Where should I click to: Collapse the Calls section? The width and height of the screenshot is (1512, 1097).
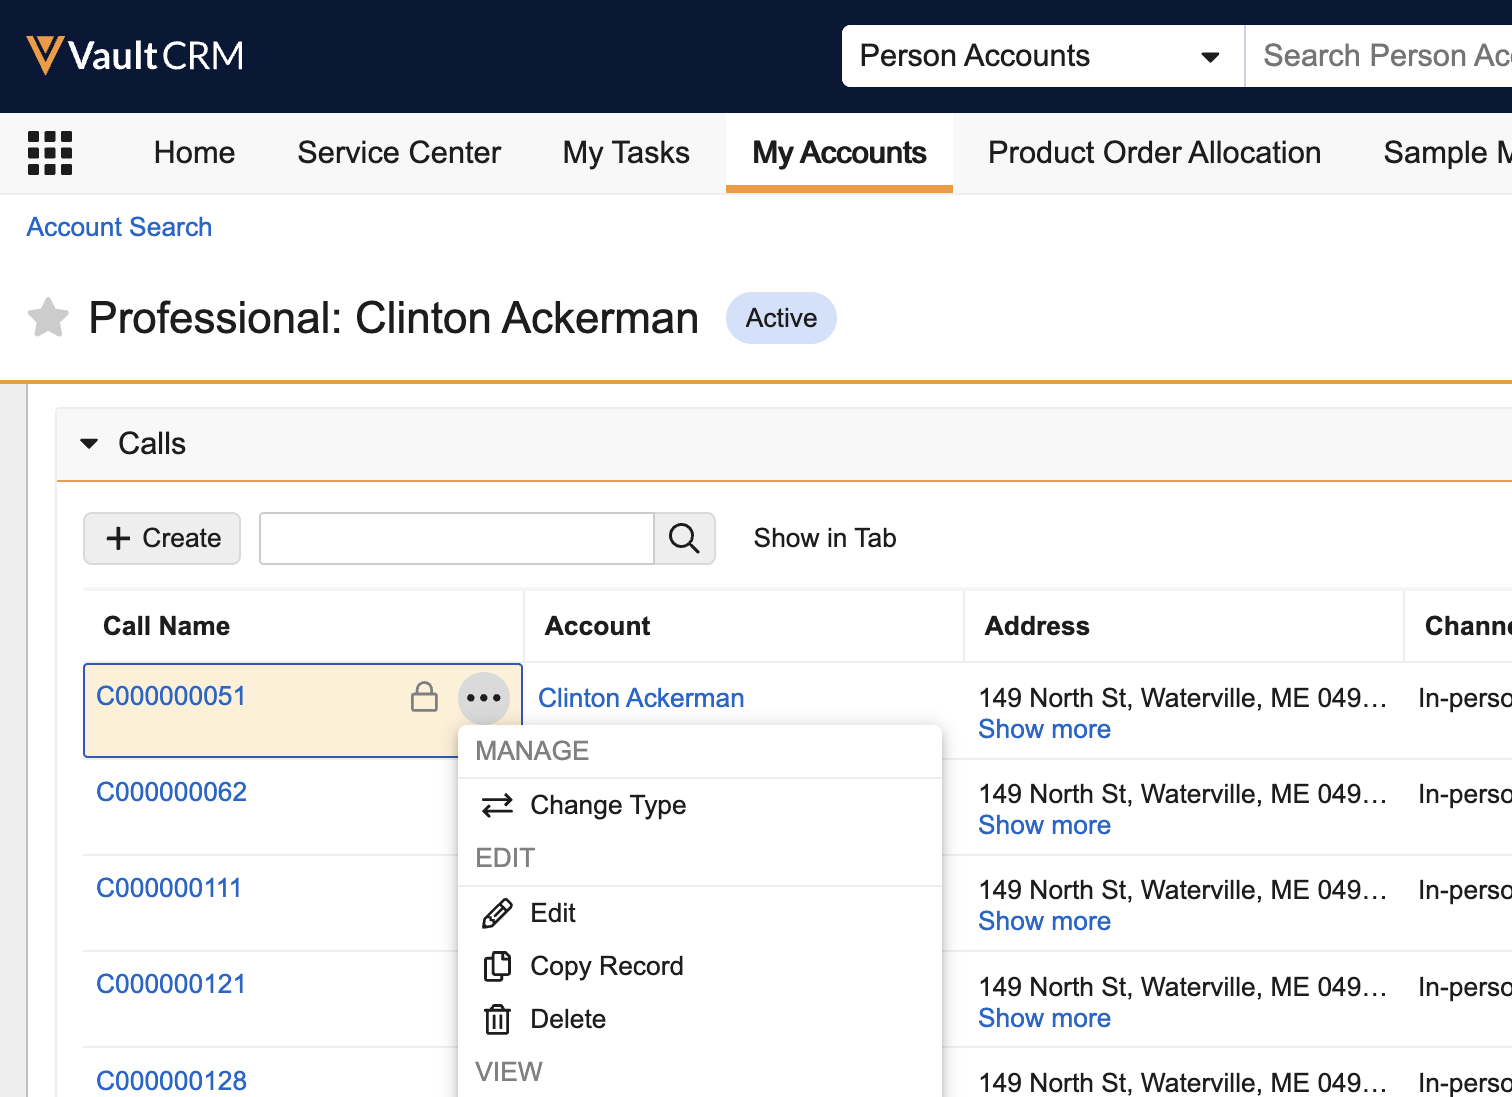[x=90, y=444]
